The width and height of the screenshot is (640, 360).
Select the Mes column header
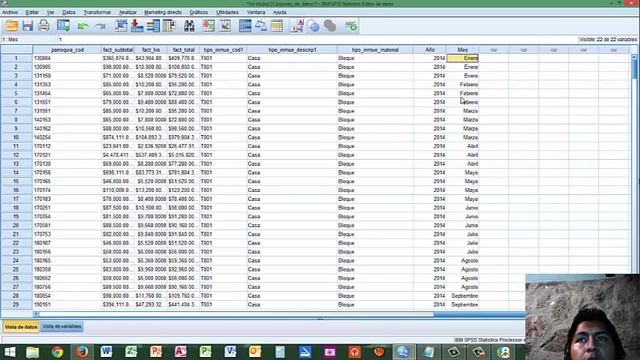tap(462, 50)
